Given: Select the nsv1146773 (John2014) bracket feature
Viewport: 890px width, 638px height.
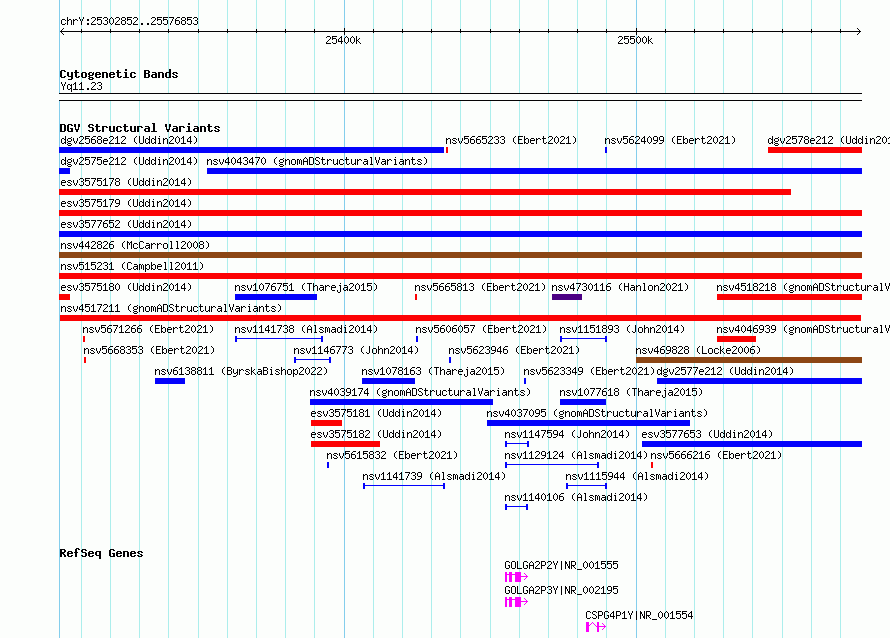Looking at the screenshot, I should pos(312,360).
